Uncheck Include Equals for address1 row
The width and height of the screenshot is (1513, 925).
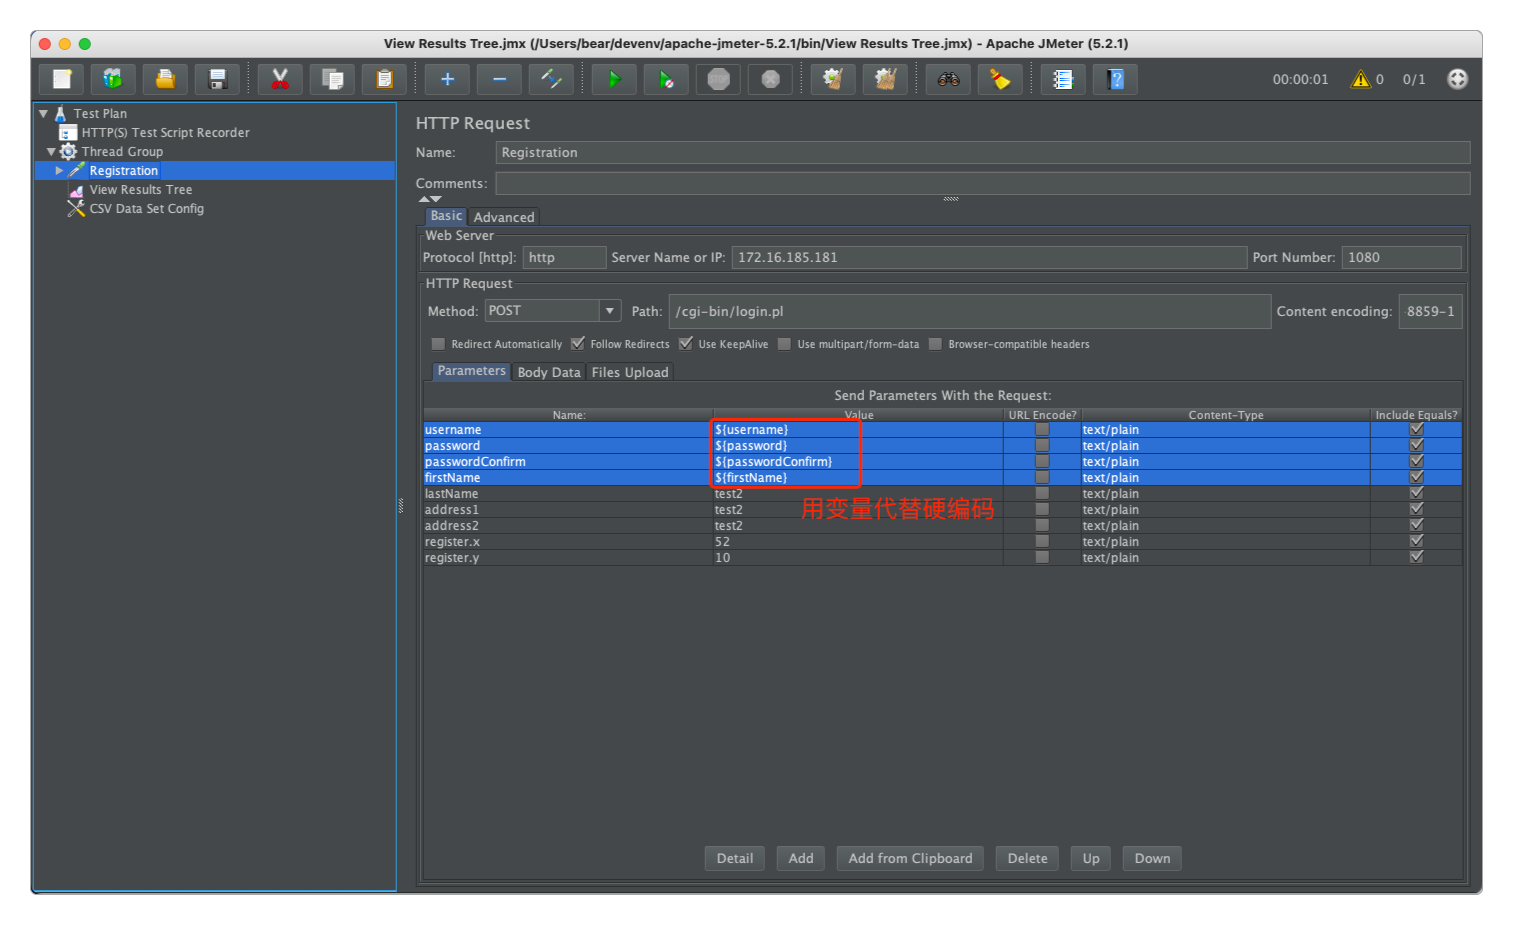tap(1416, 509)
